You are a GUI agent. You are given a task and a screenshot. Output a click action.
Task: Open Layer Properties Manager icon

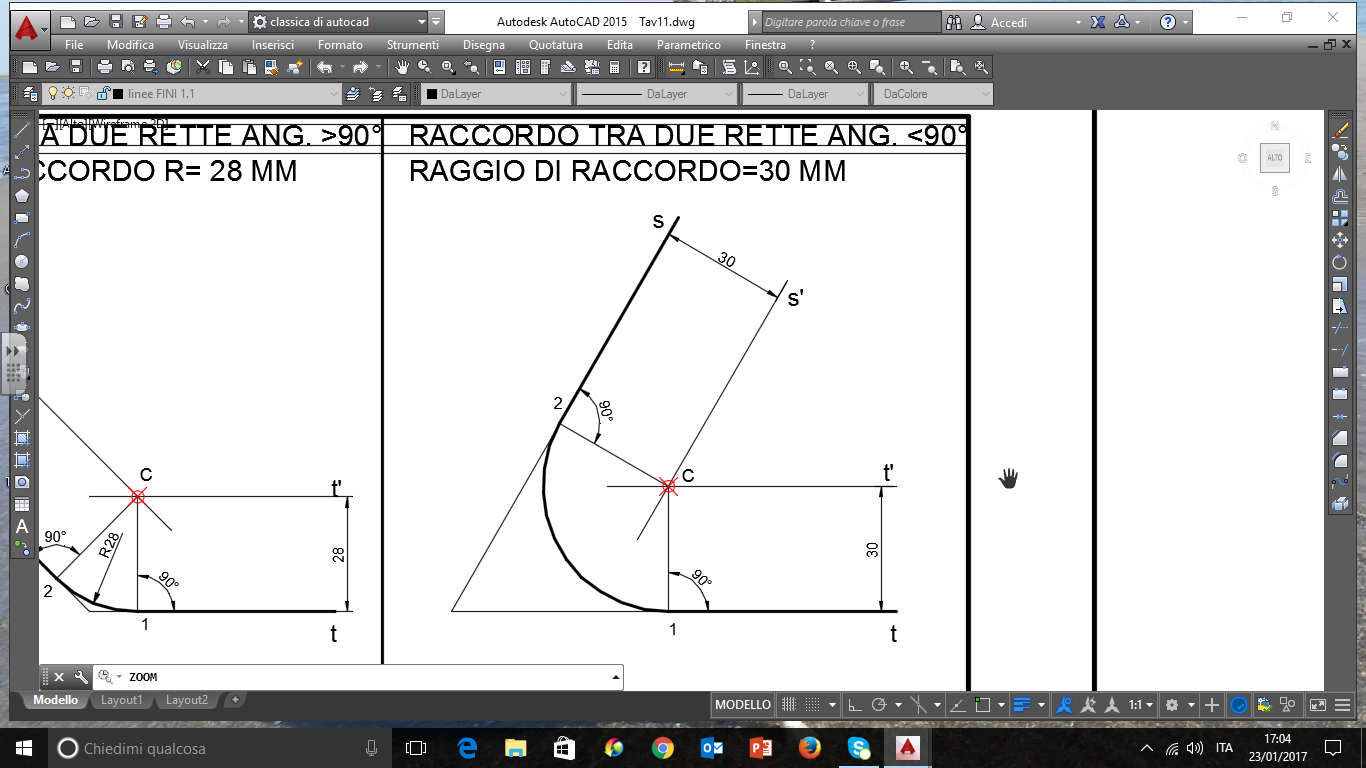[30, 94]
